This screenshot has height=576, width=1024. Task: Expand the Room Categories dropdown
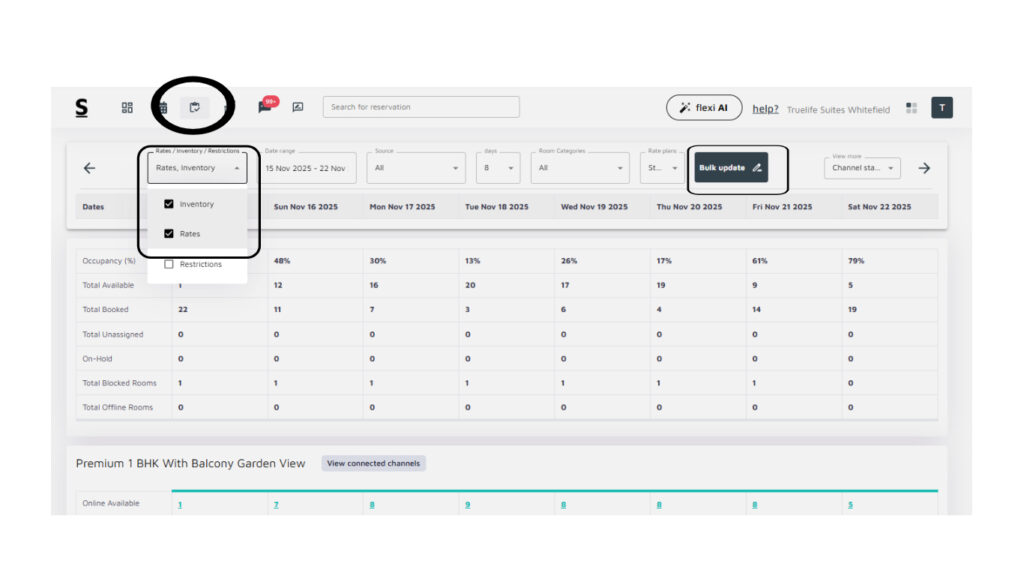579,168
